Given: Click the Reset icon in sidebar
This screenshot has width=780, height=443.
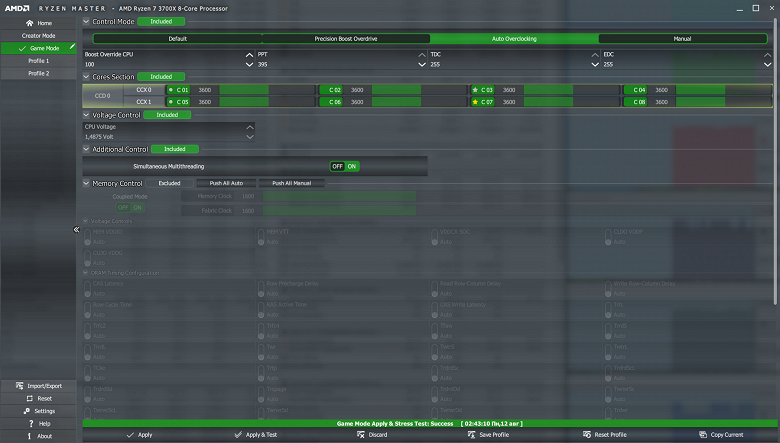Looking at the screenshot, I should 29,398.
